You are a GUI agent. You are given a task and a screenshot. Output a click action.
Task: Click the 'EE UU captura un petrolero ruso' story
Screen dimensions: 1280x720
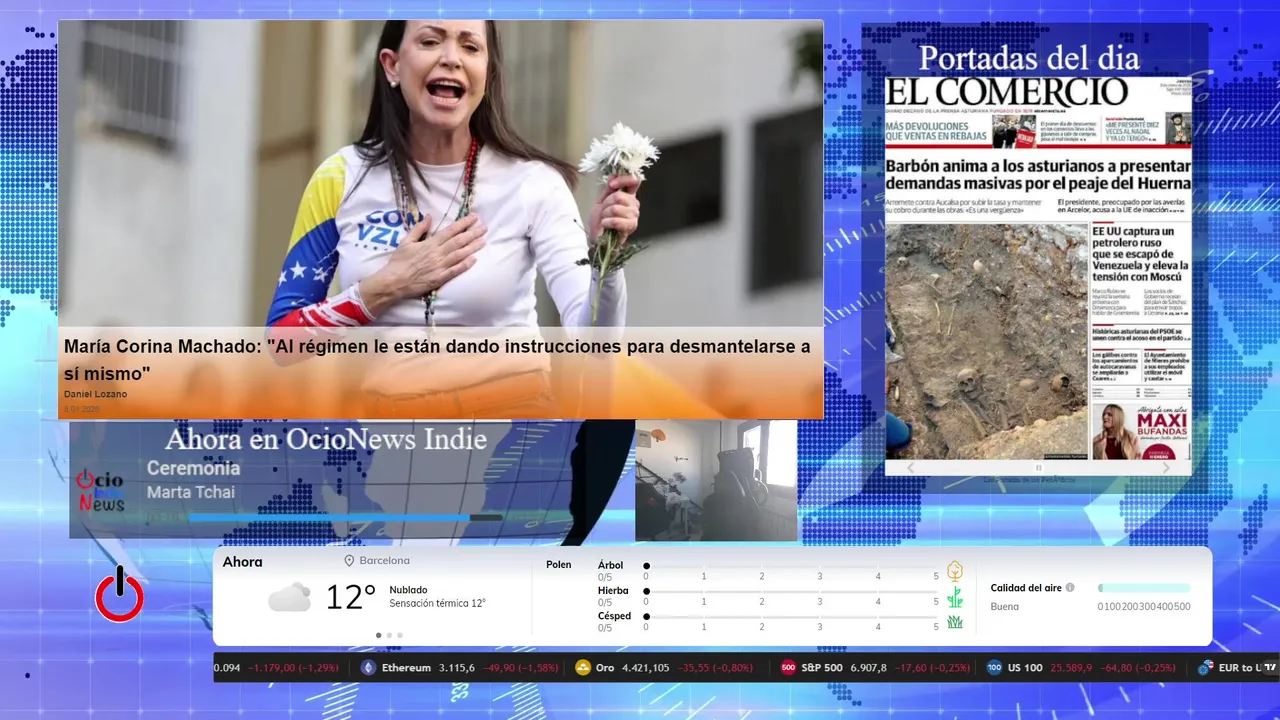1140,254
